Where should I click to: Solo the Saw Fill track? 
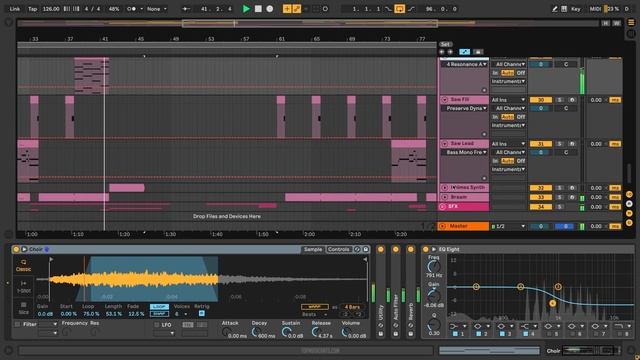[x=560, y=100]
